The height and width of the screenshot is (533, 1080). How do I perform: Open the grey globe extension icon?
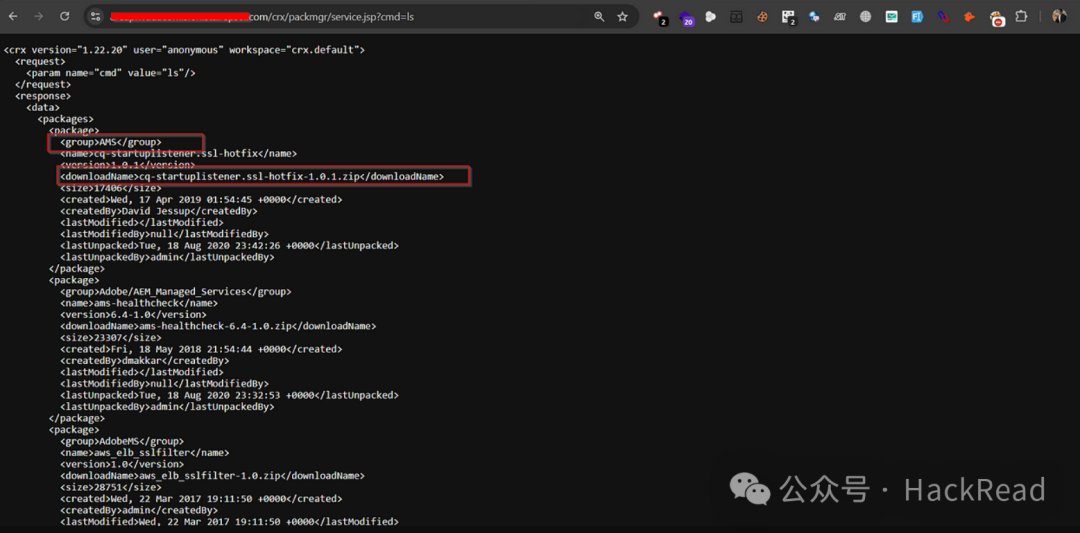pos(866,17)
